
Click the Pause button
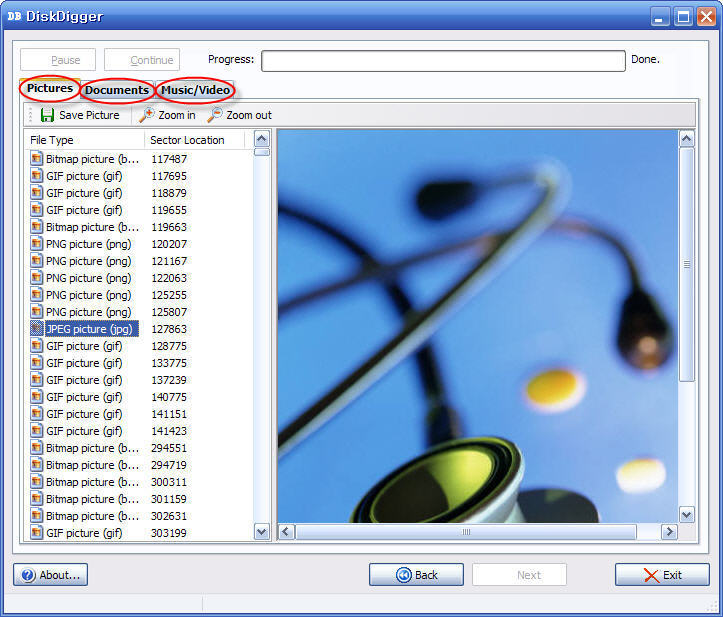click(x=58, y=60)
